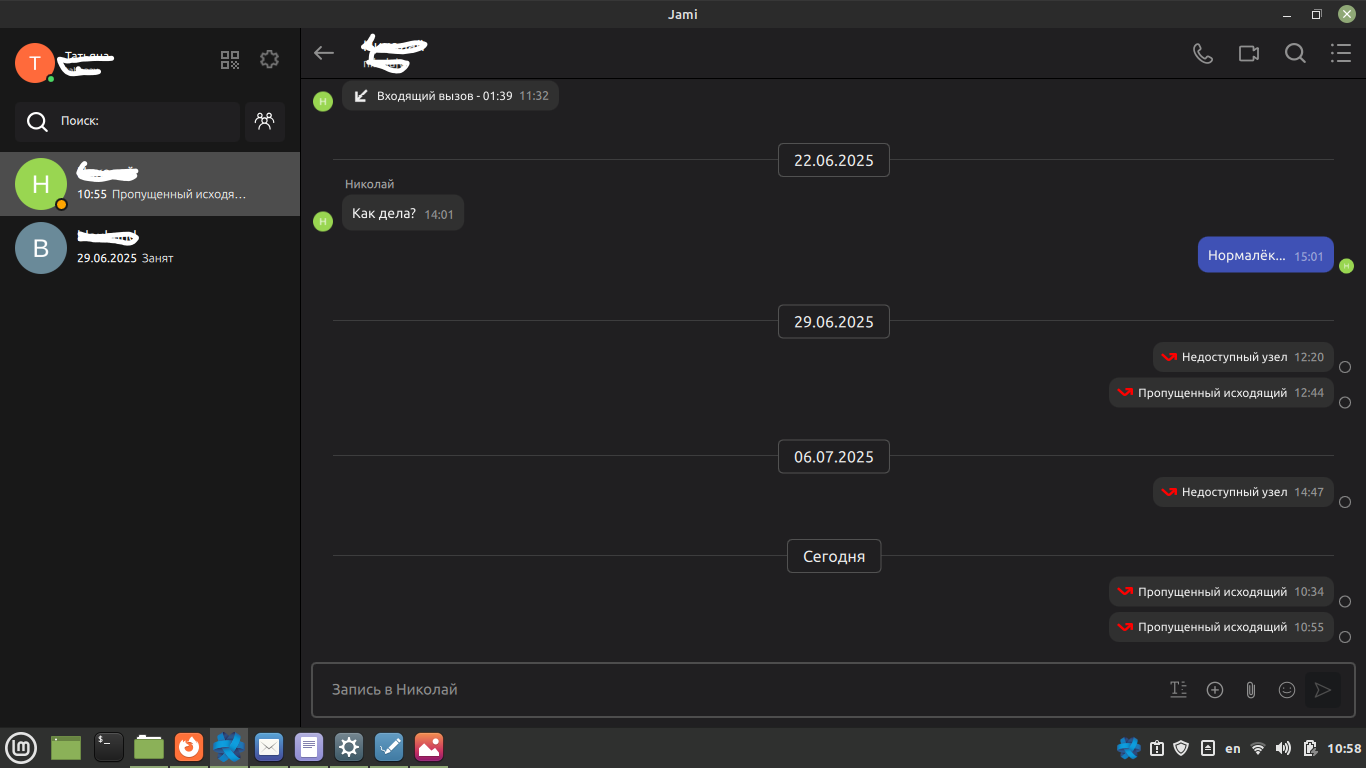The image size is (1366, 768).
Task: Click the Jami tray icon
Action: (1129, 748)
